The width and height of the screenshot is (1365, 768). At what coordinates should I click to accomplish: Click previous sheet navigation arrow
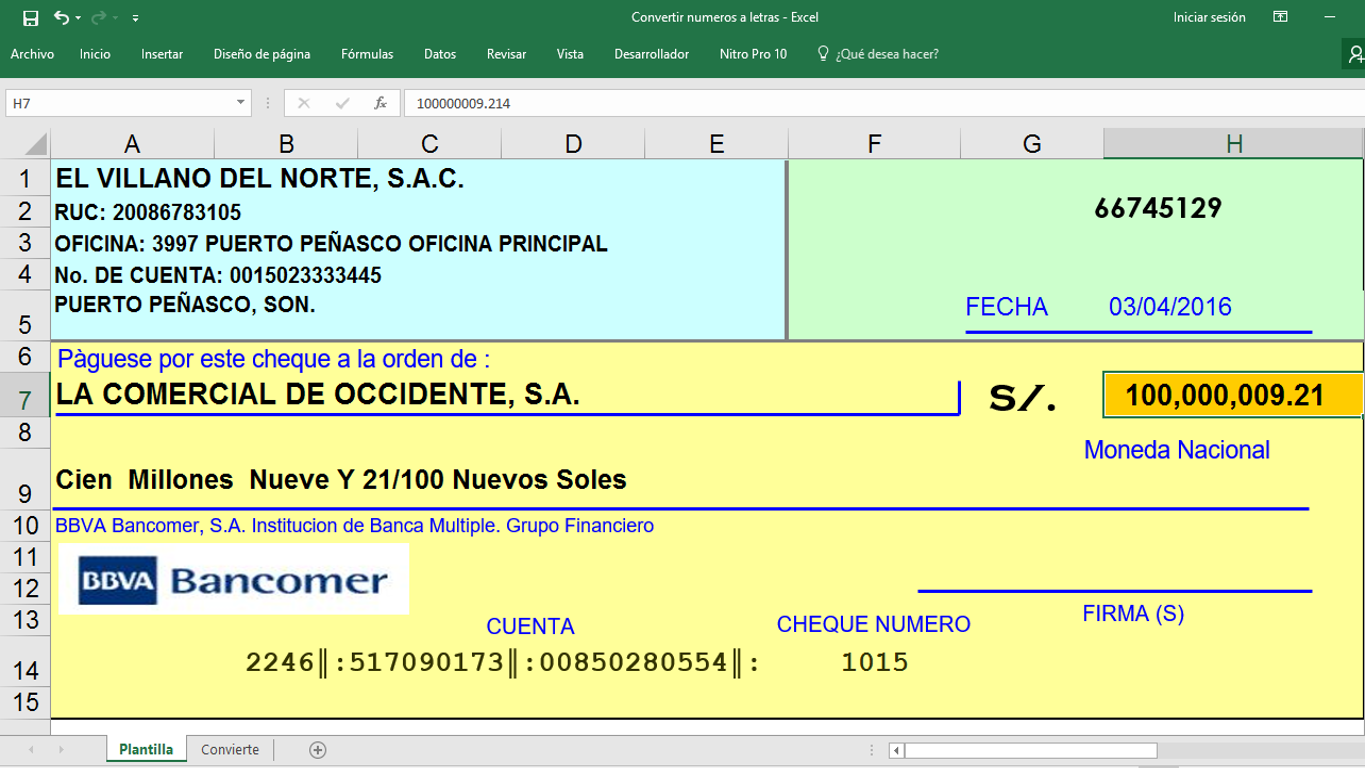tap(31, 749)
